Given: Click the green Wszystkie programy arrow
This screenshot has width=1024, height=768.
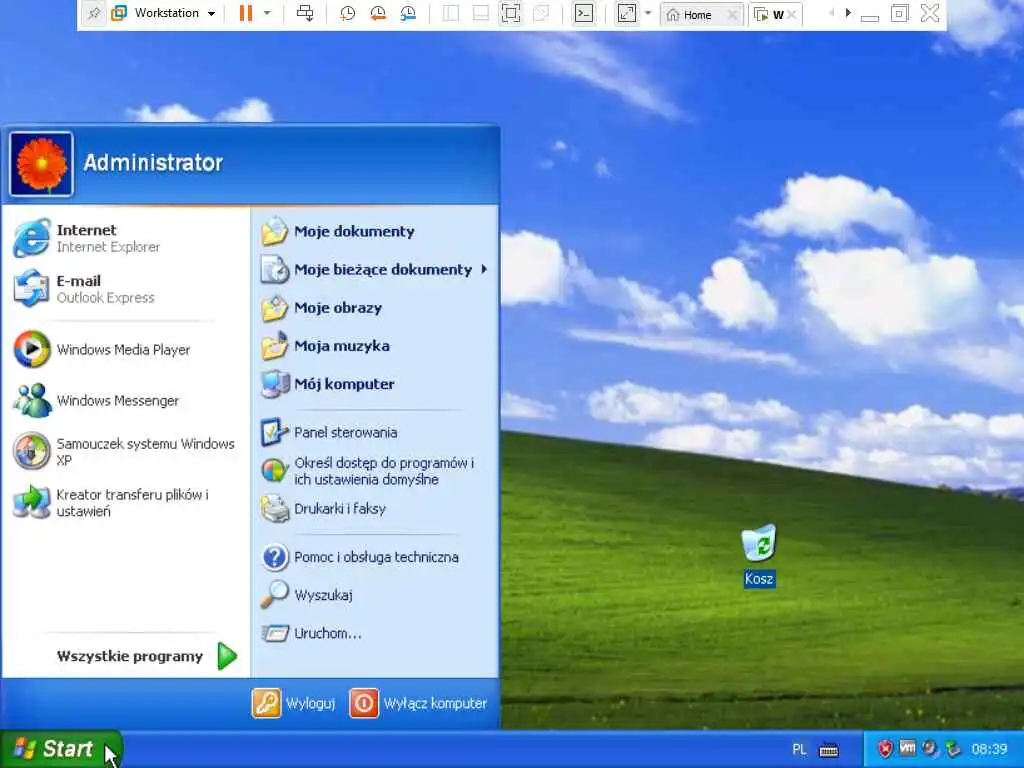Looking at the screenshot, I should [227, 656].
